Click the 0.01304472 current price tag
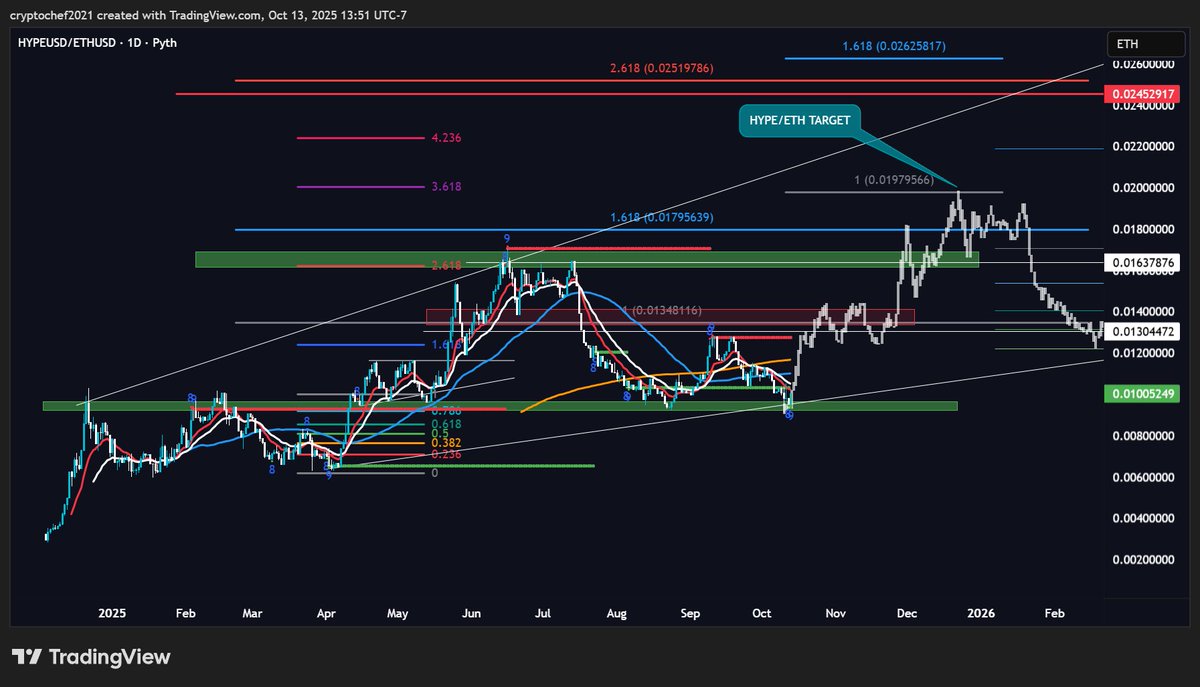Image resolution: width=1200 pixels, height=687 pixels. click(1144, 331)
